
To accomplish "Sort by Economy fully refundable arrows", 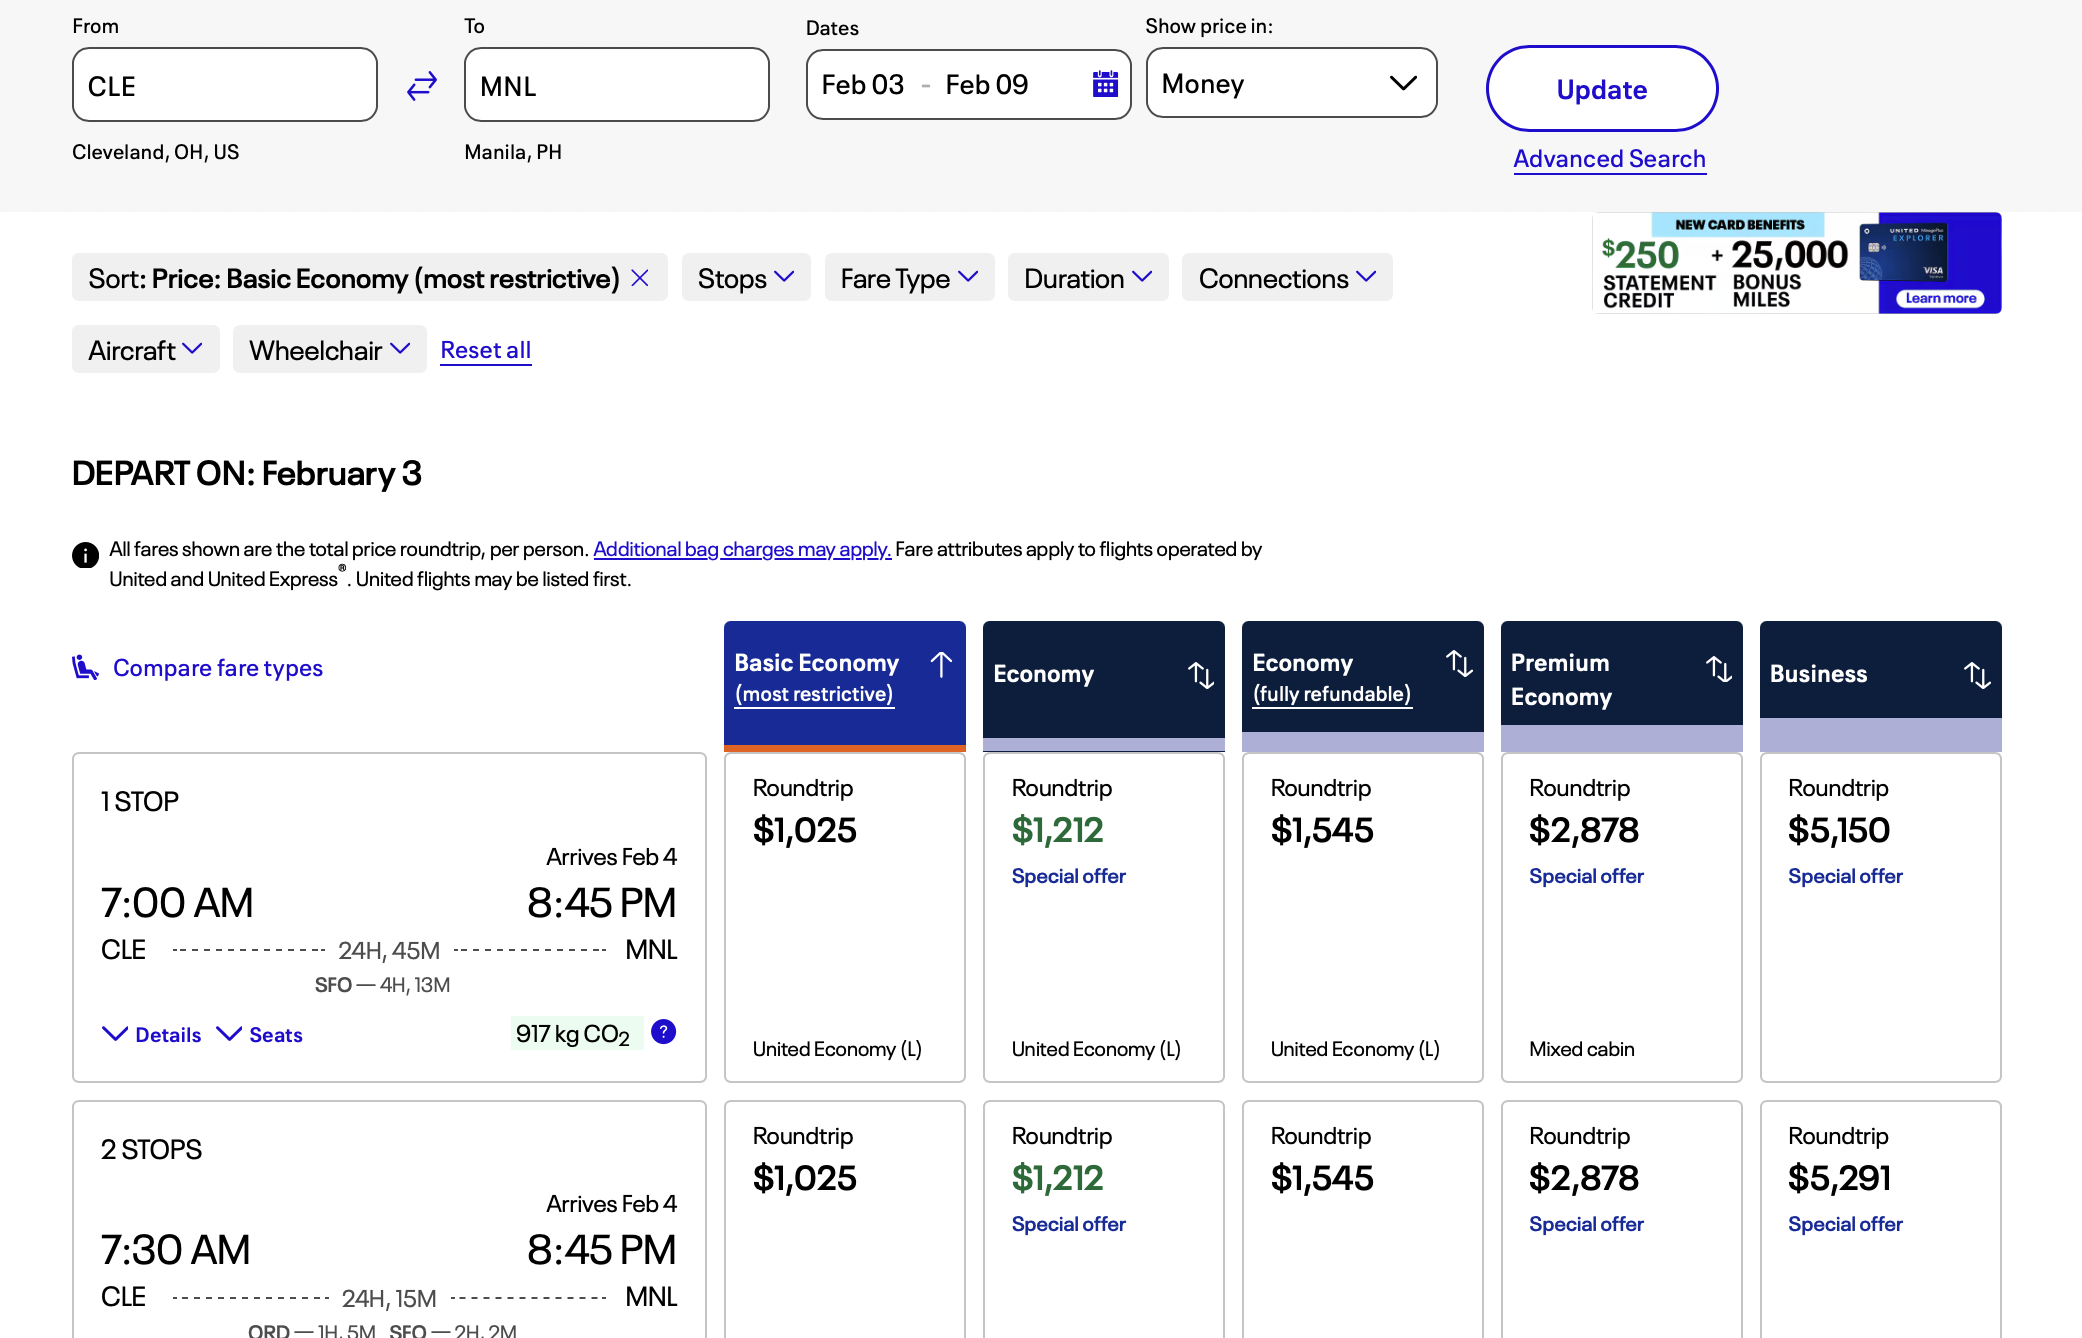I will tap(1459, 663).
